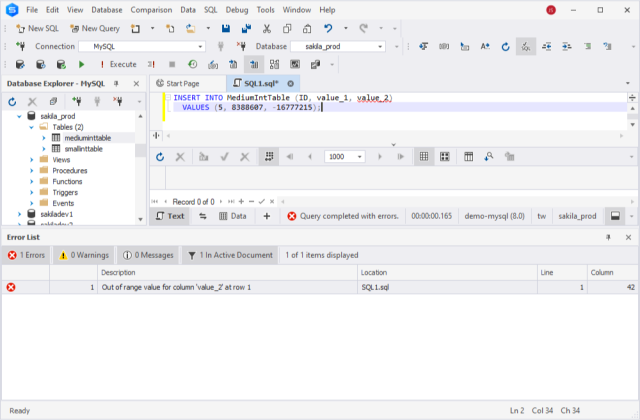Click the Save icon in the top toolbar
Image resolution: width=640 pixels, height=420 pixels.
click(x=226, y=28)
